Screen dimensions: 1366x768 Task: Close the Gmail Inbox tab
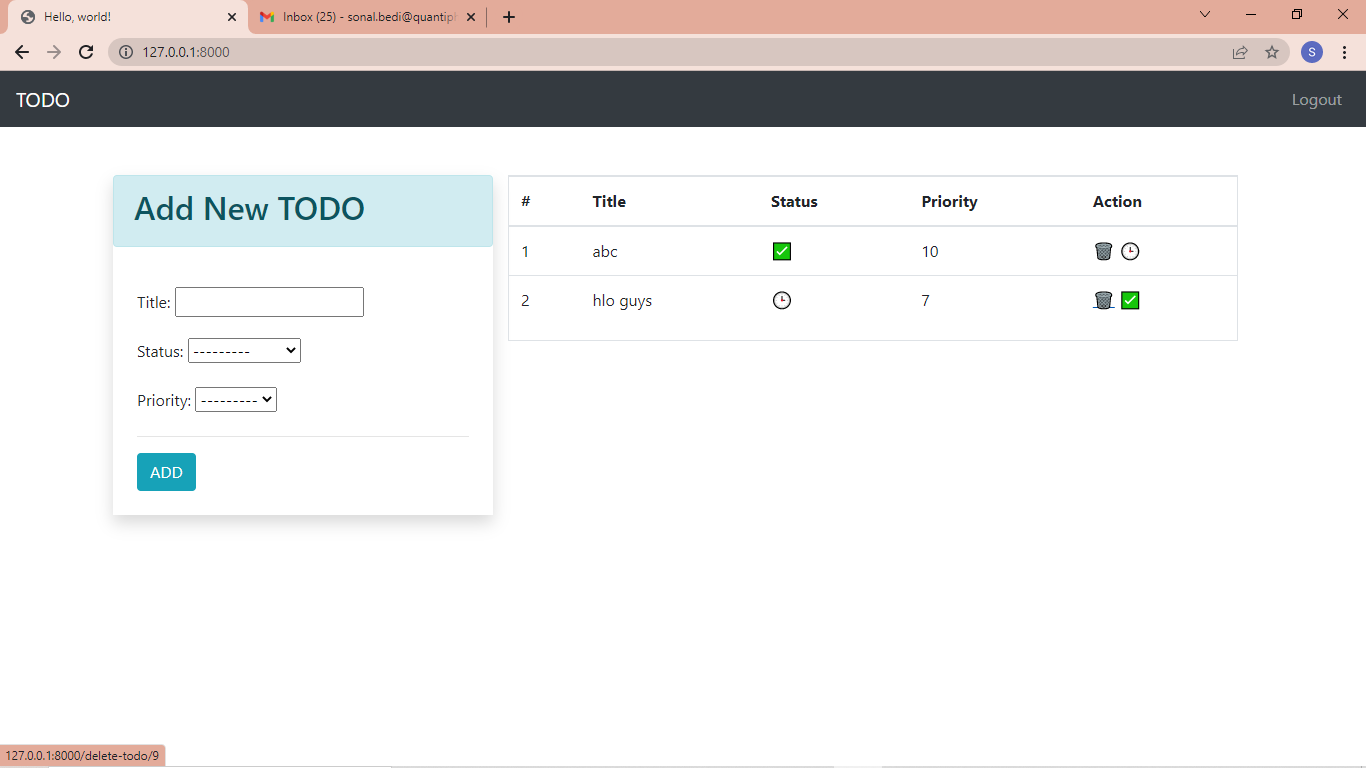point(470,17)
